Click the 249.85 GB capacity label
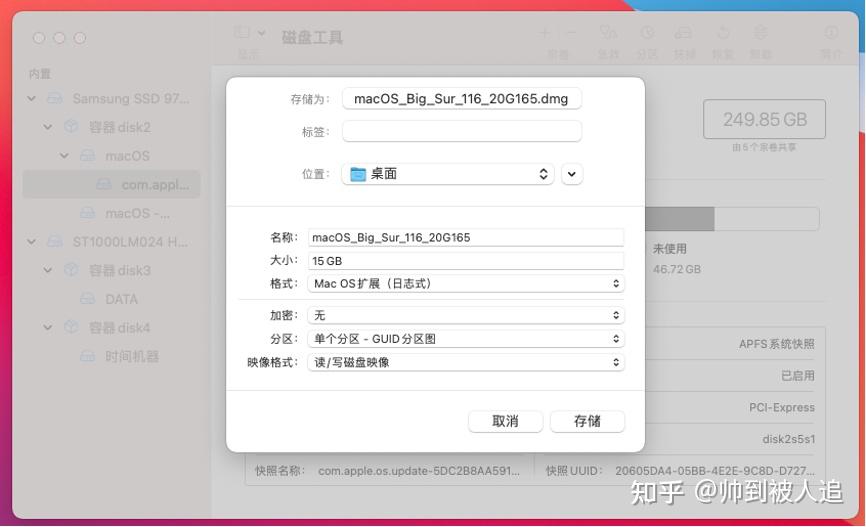866x527 pixels. point(765,119)
